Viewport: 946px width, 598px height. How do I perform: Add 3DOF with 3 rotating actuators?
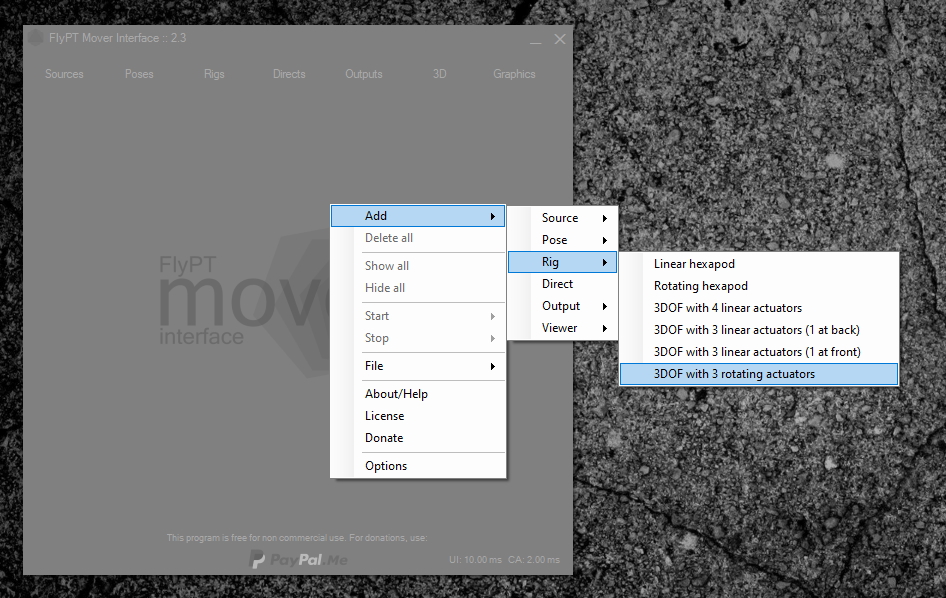pyautogui.click(x=759, y=374)
